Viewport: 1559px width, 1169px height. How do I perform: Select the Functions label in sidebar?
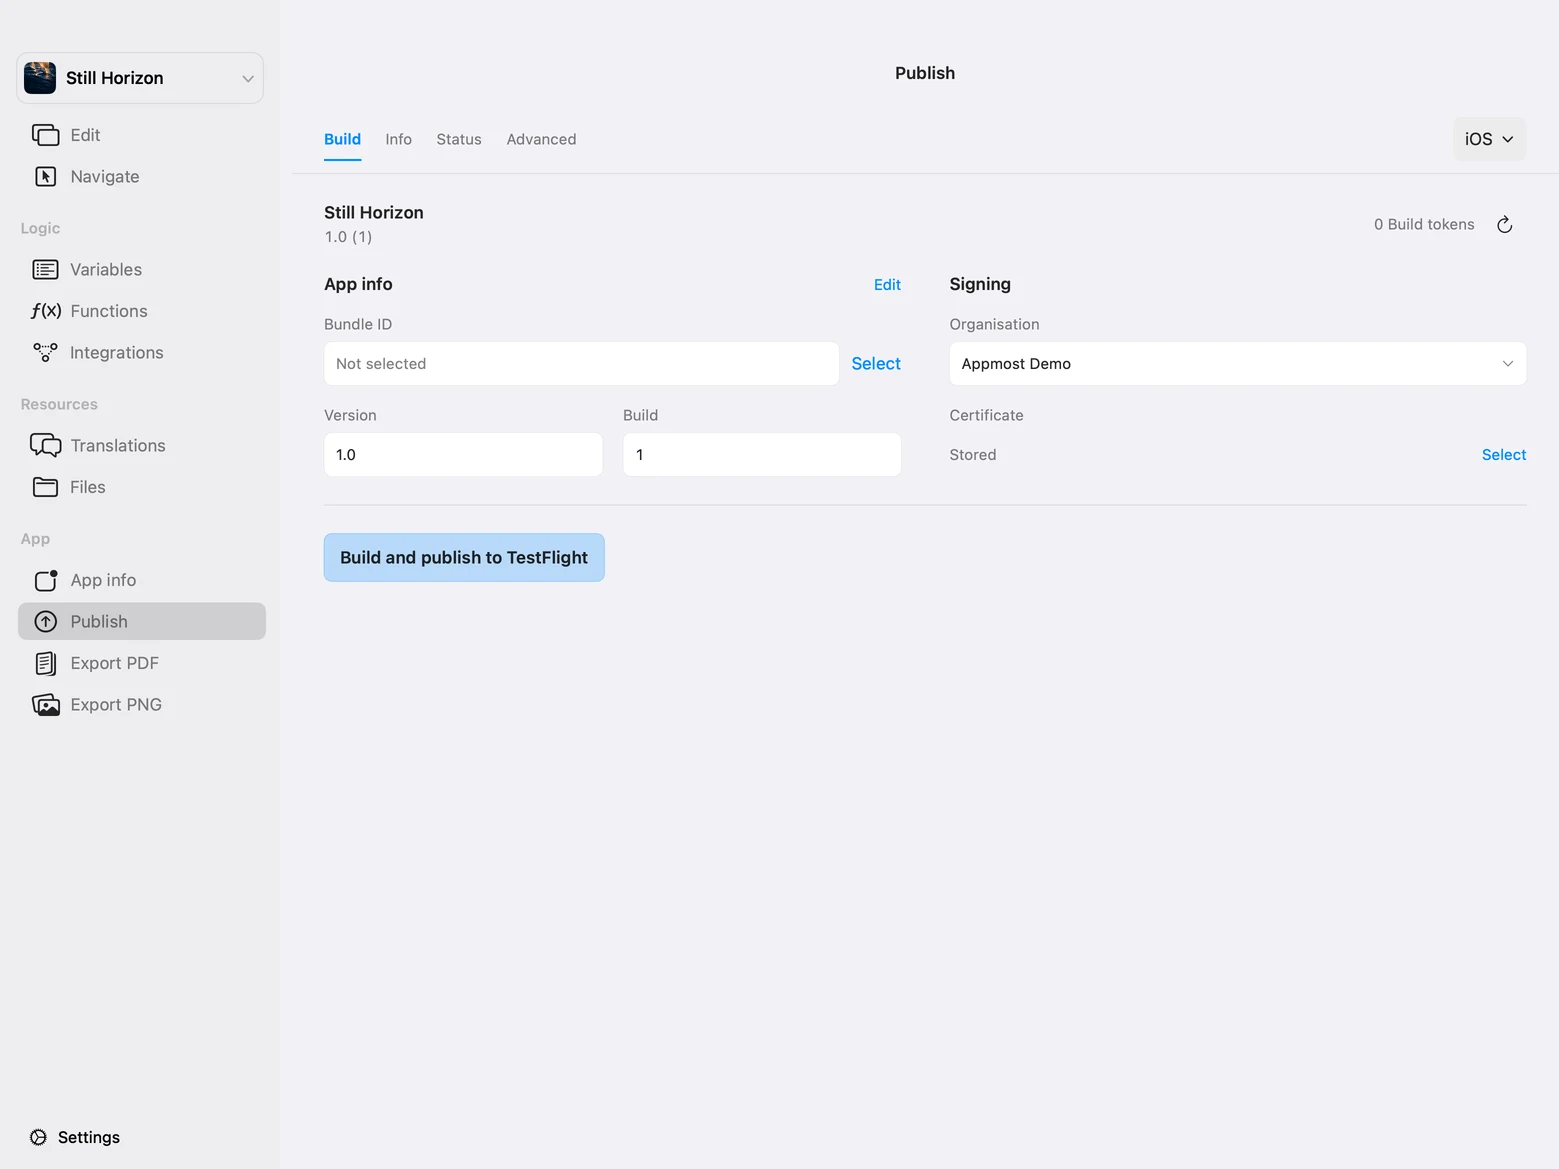[x=109, y=311]
